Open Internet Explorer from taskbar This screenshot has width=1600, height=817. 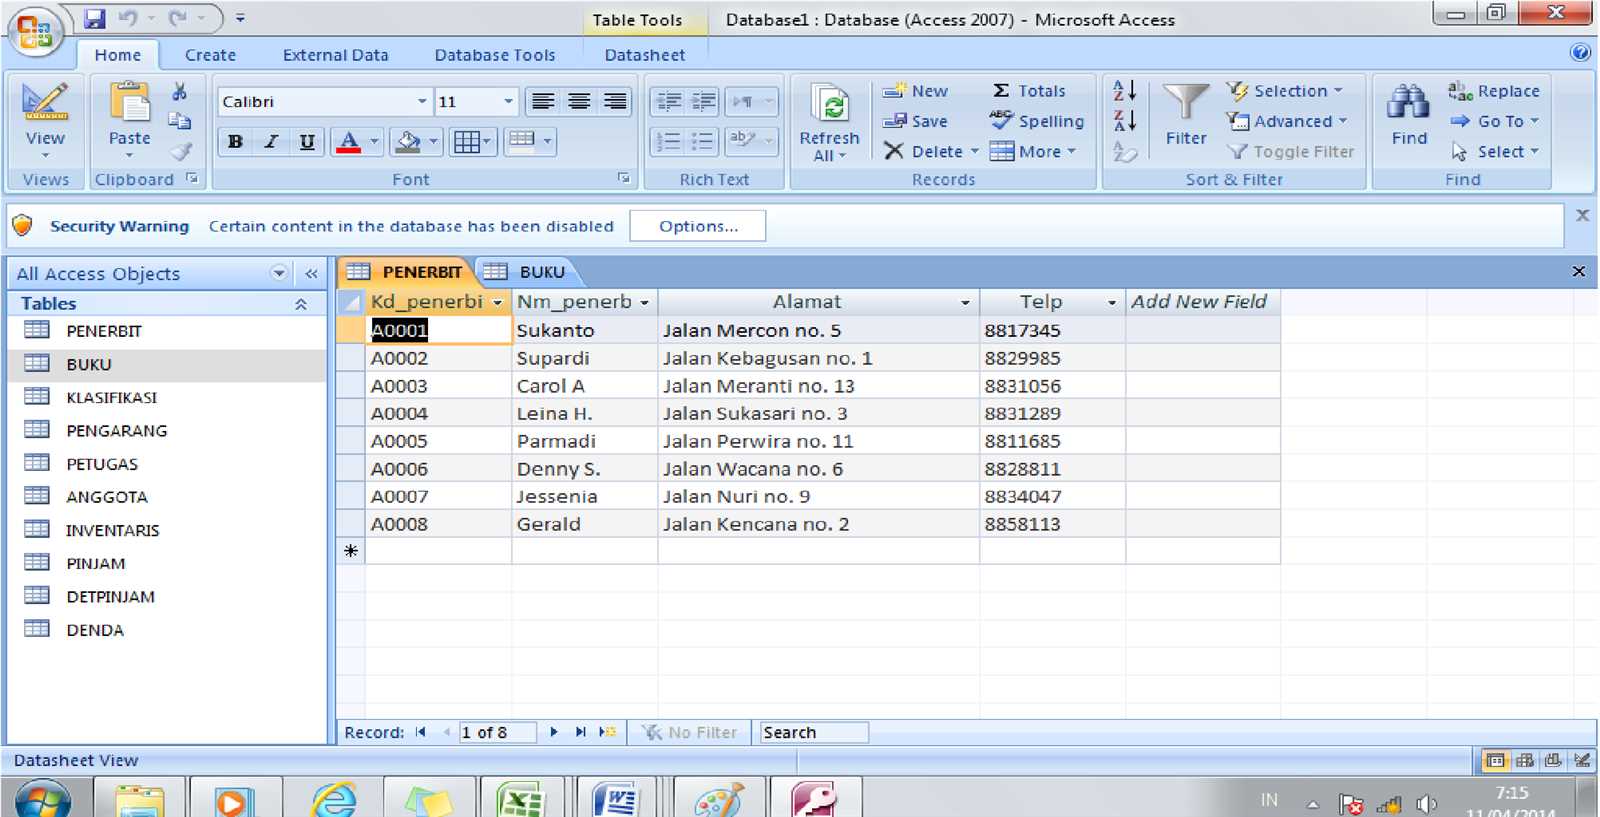click(x=333, y=800)
